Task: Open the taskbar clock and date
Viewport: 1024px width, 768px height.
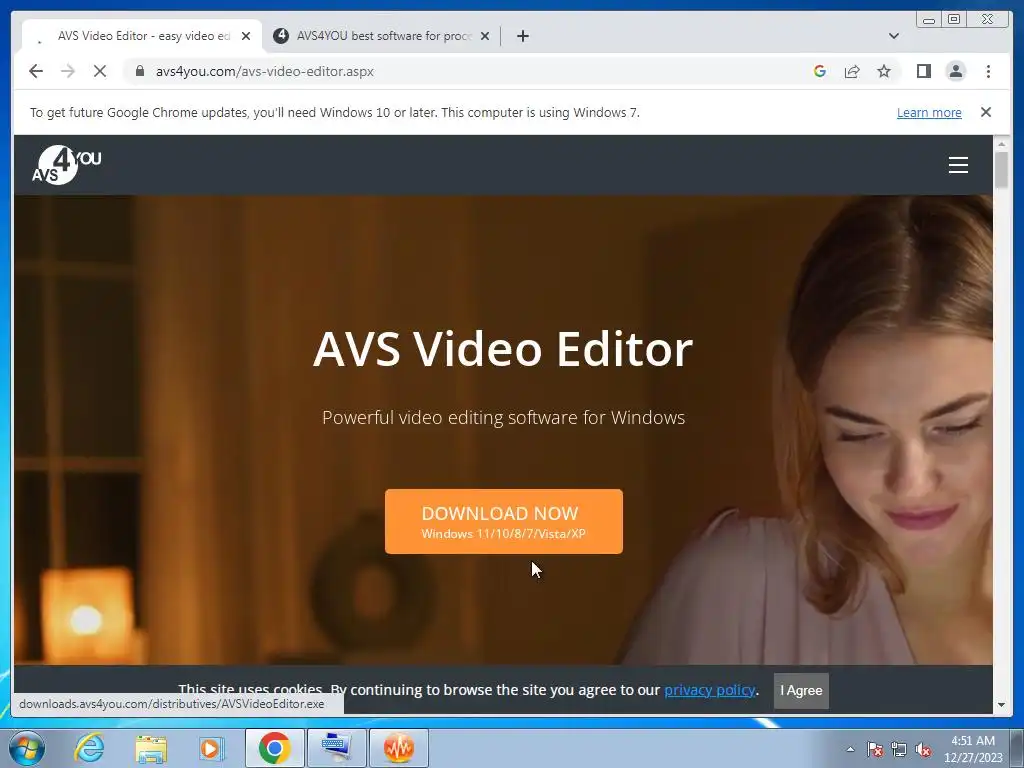Action: [972, 749]
